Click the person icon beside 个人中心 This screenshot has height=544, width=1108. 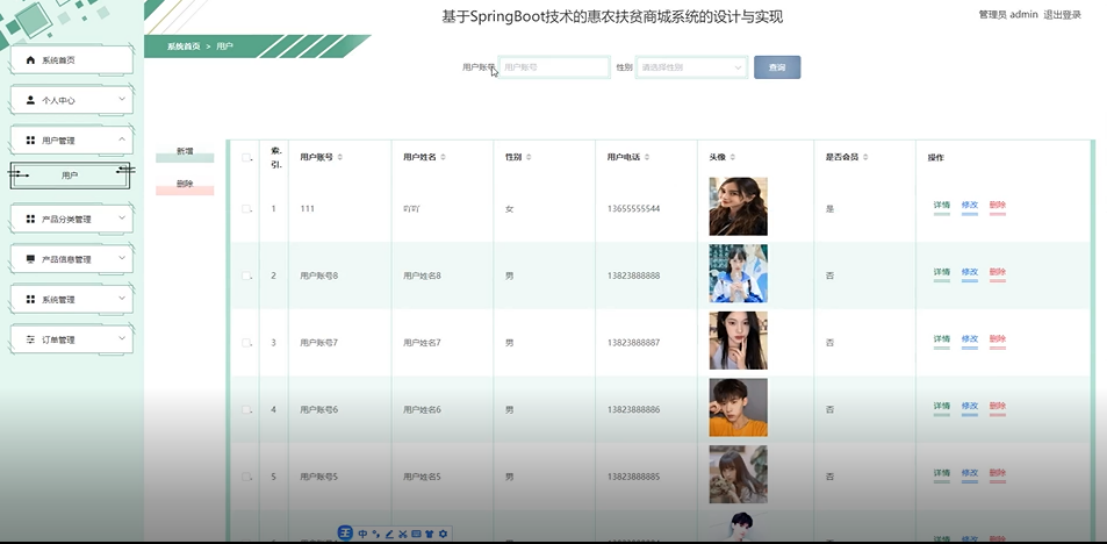pyautogui.click(x=30, y=100)
